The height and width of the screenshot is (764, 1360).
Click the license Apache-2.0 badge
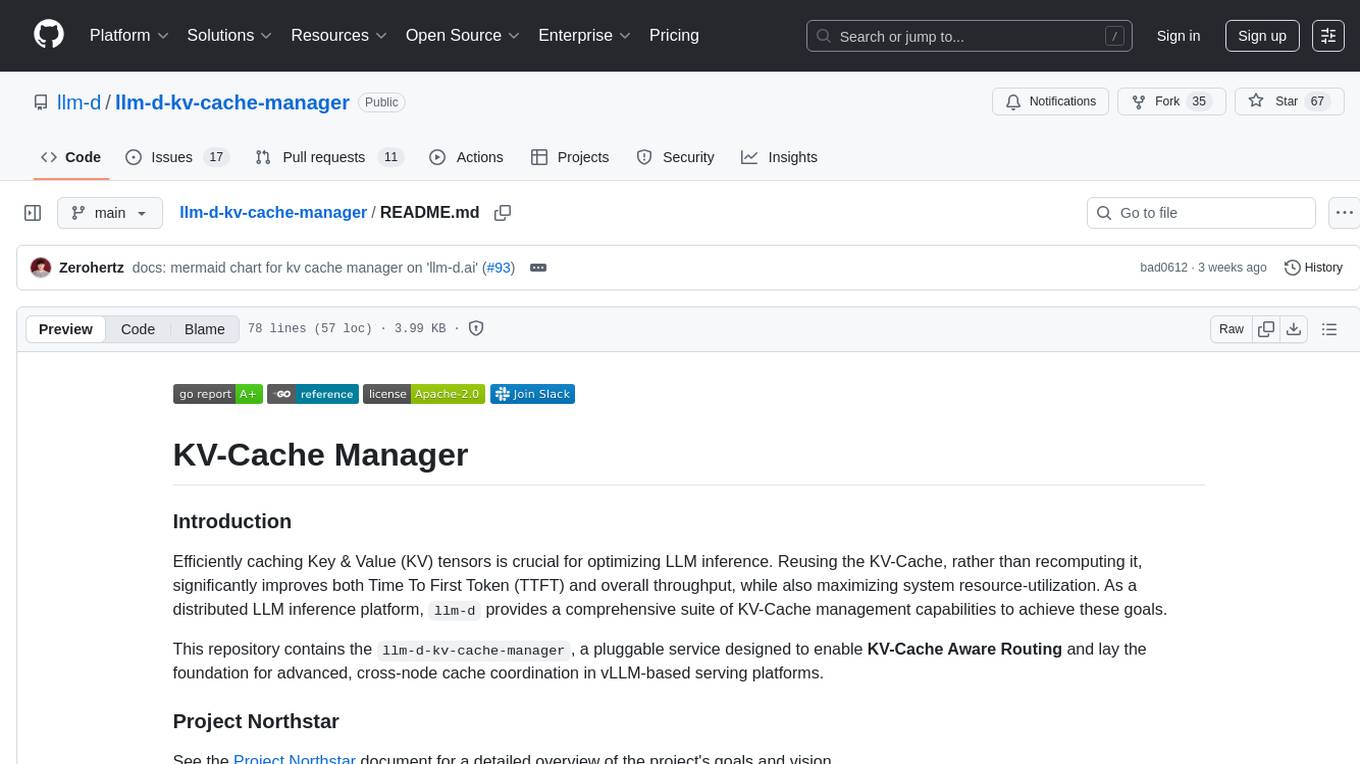424,394
